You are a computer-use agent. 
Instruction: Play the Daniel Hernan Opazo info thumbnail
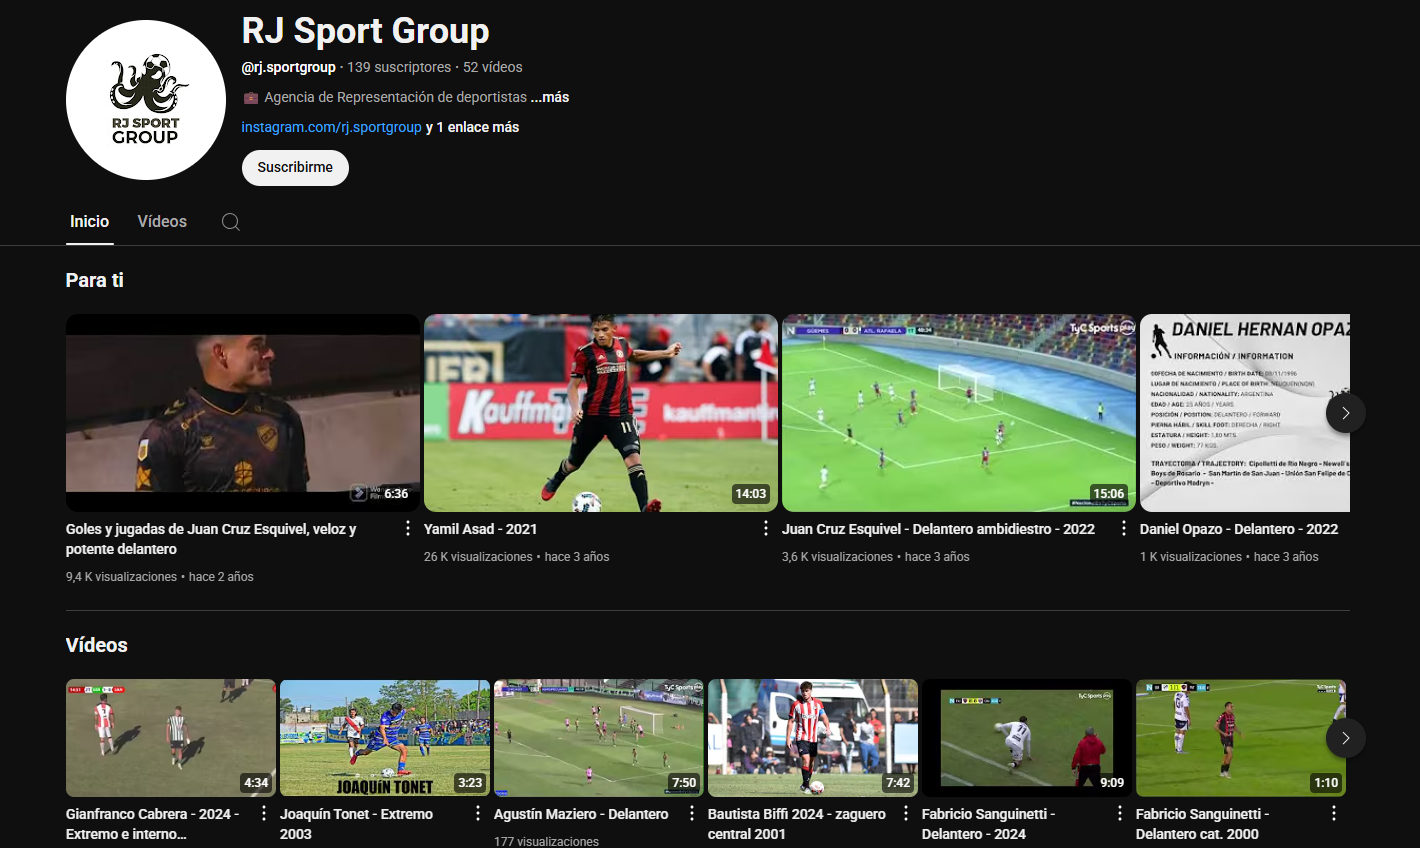point(1245,413)
